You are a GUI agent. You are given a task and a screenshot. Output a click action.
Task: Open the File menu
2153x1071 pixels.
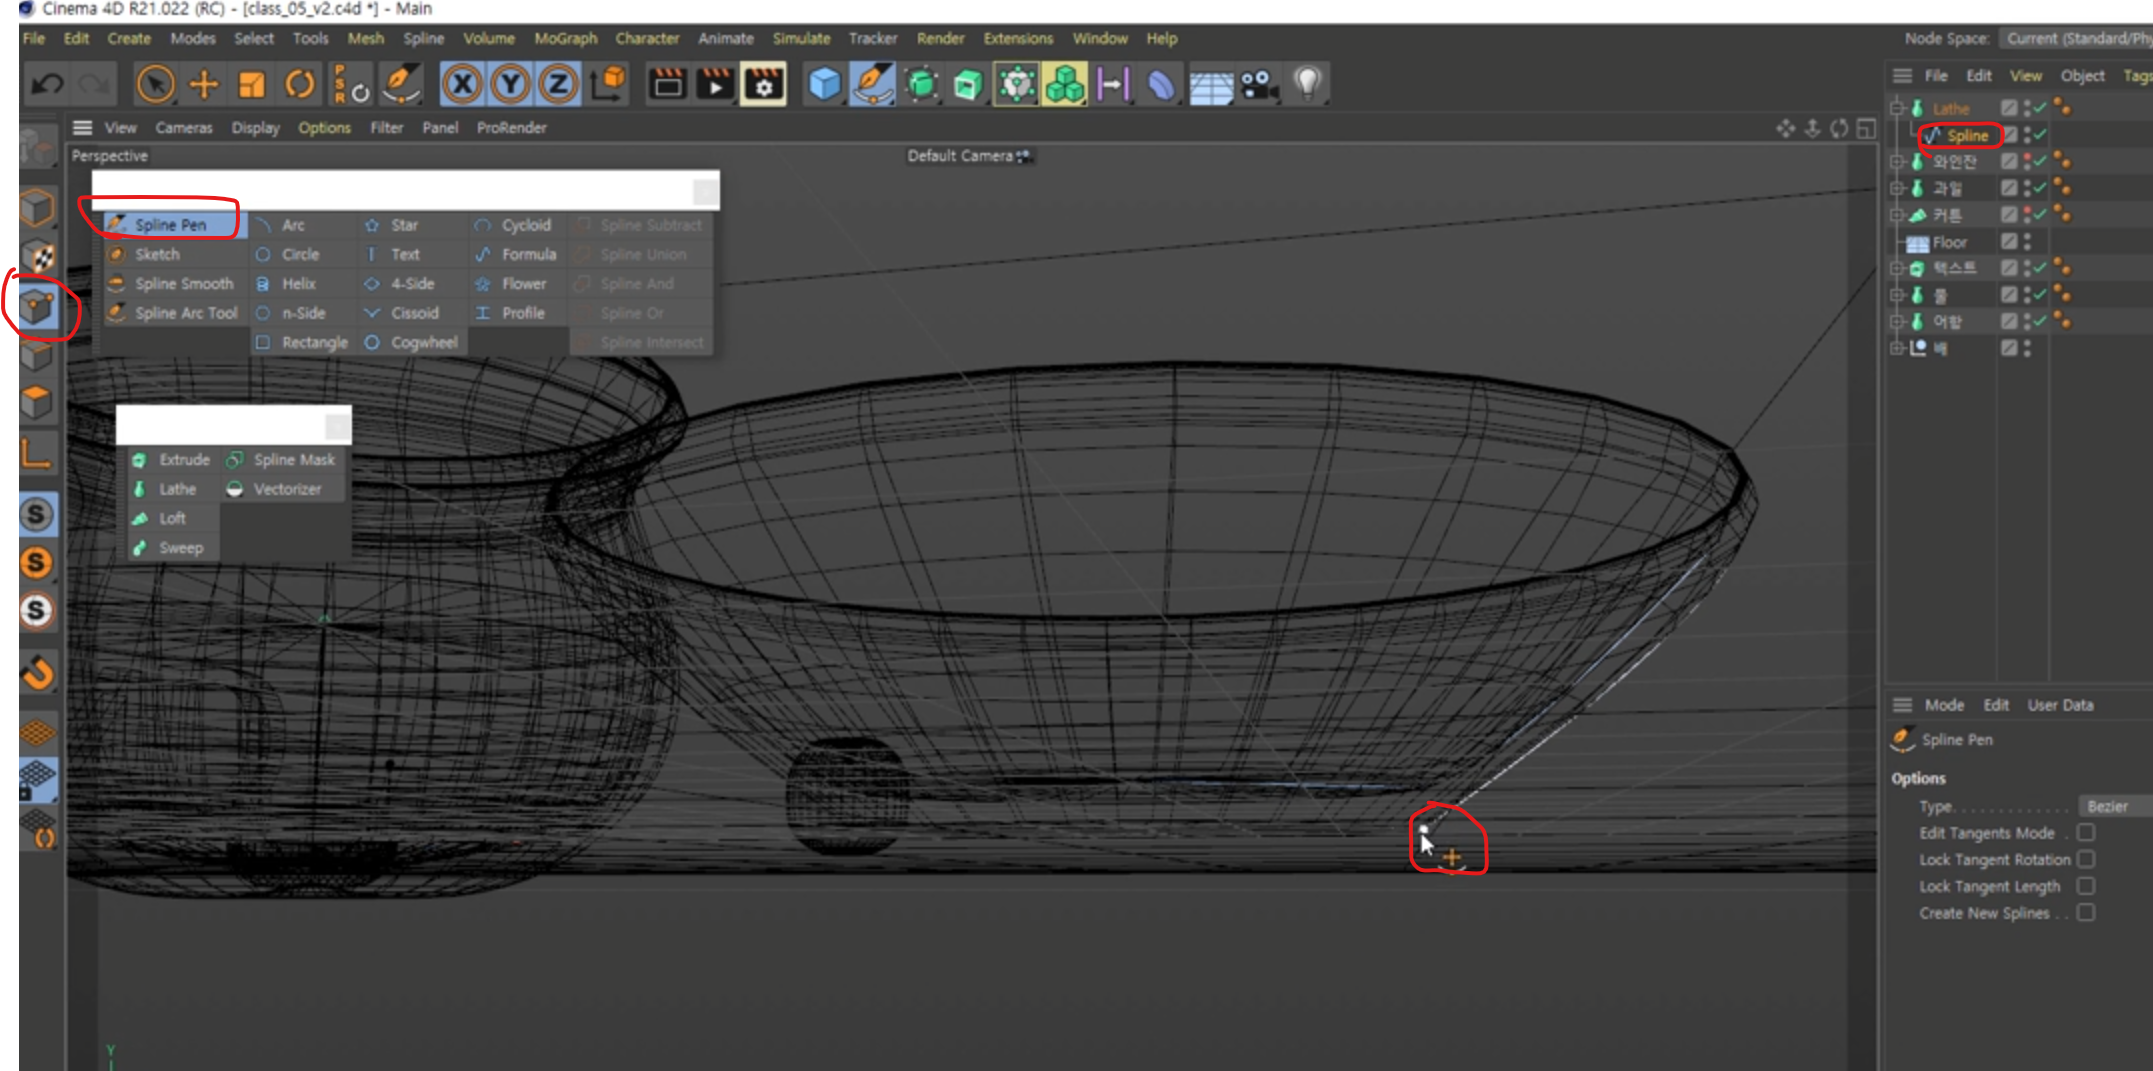(x=34, y=38)
